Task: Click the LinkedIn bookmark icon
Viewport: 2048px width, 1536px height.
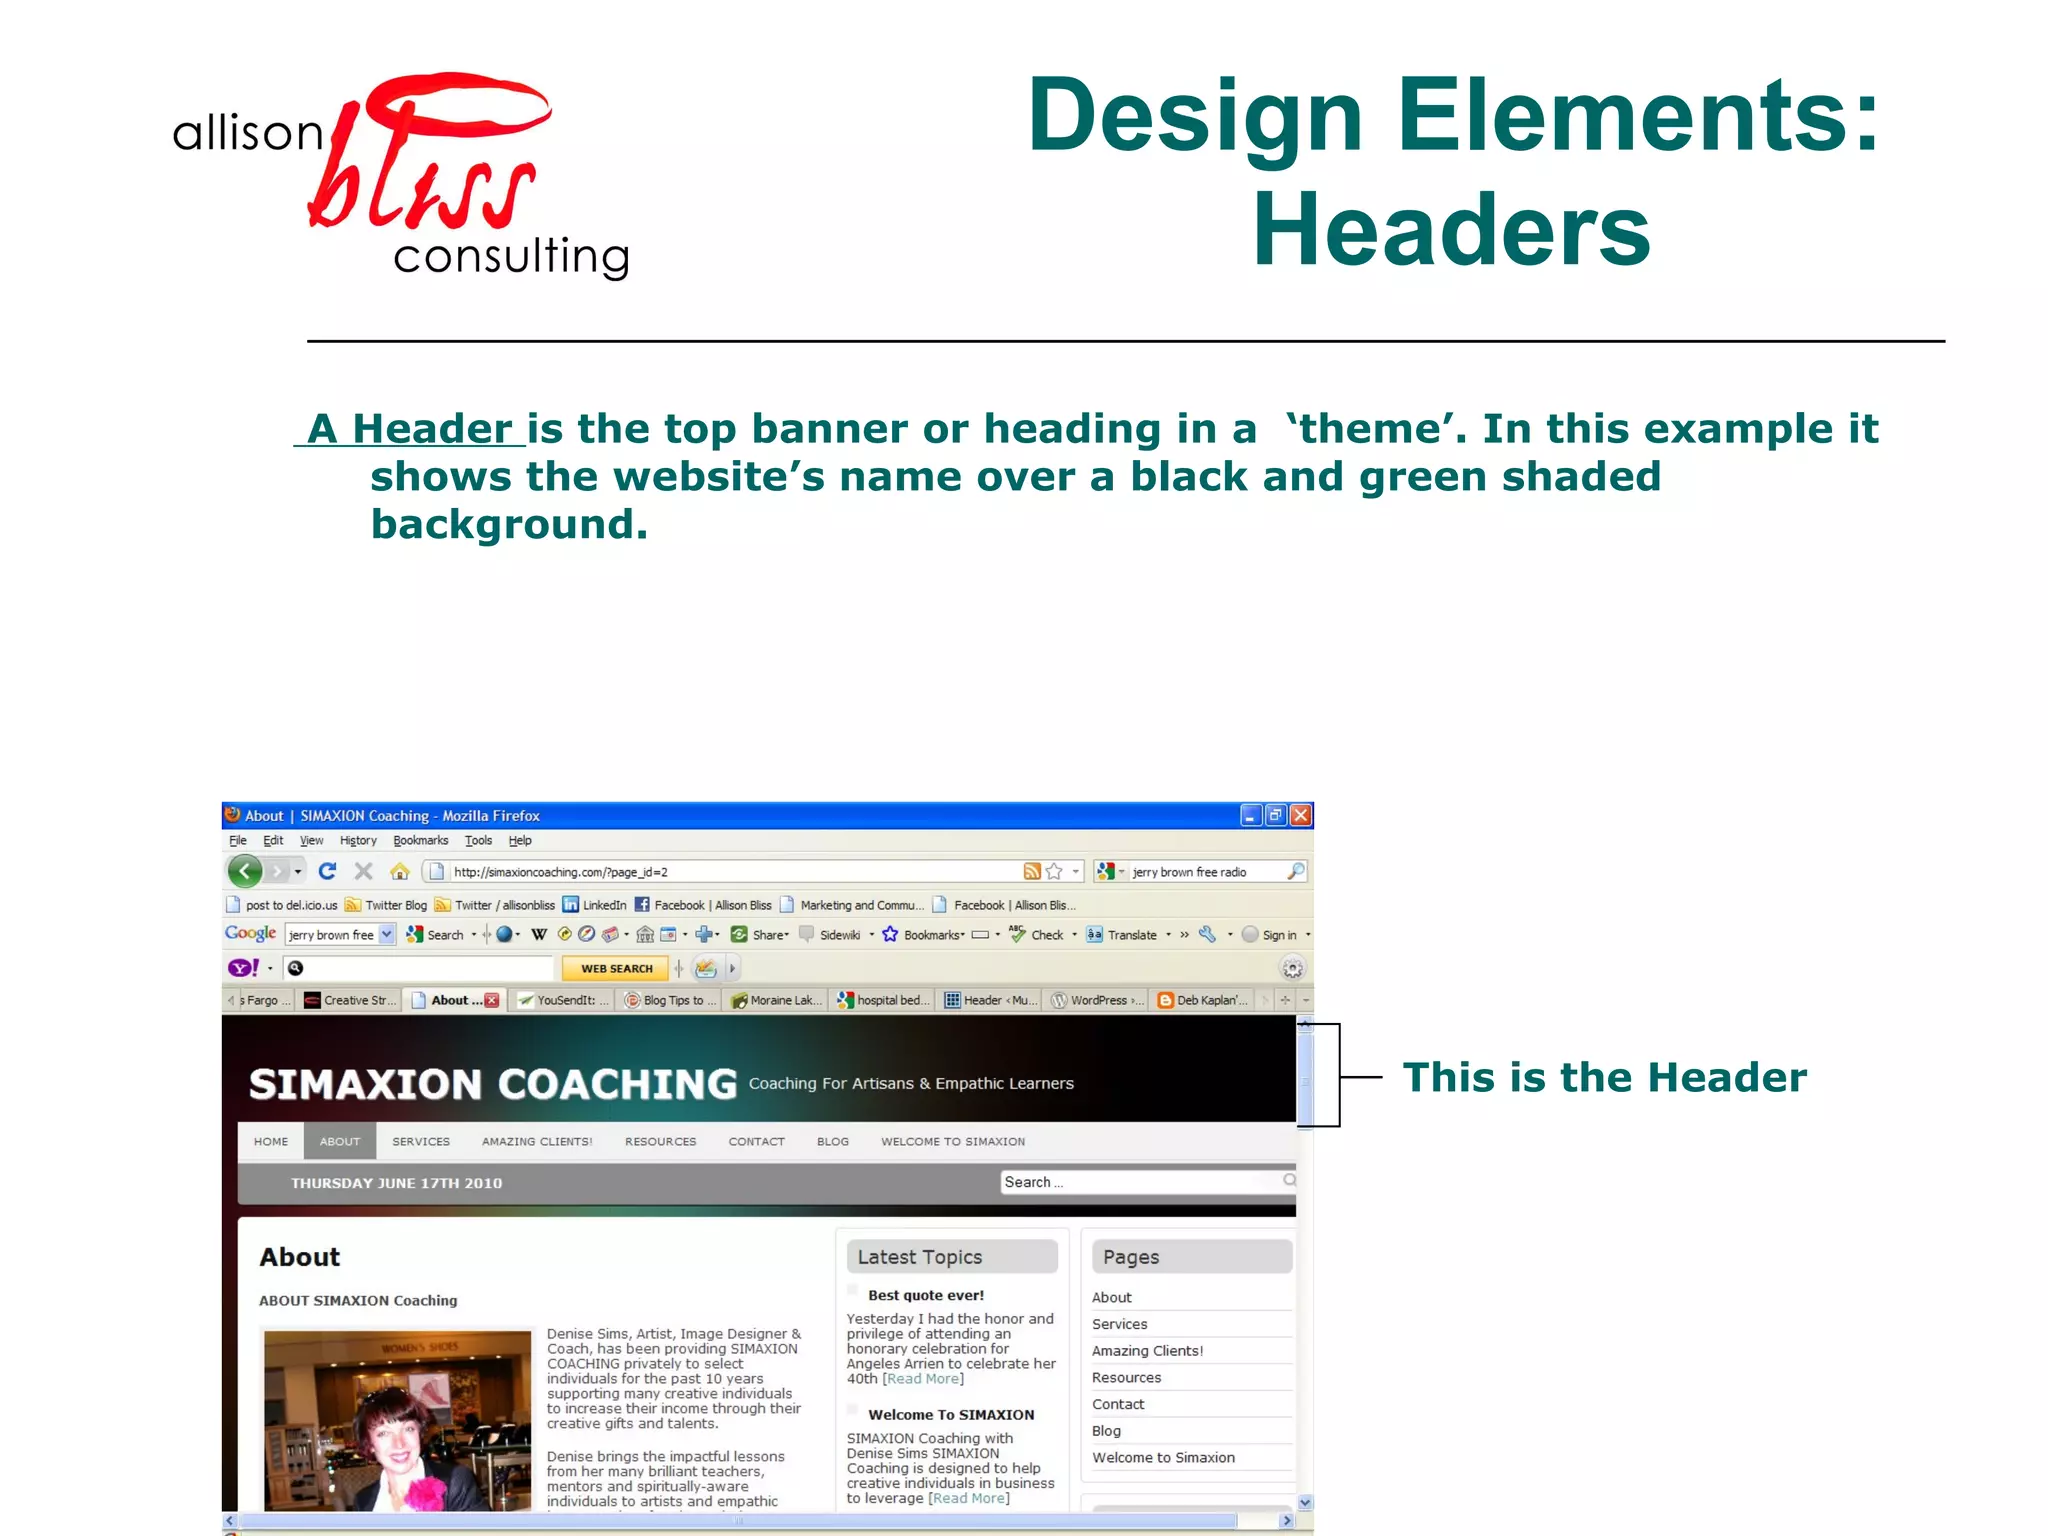Action: [571, 904]
